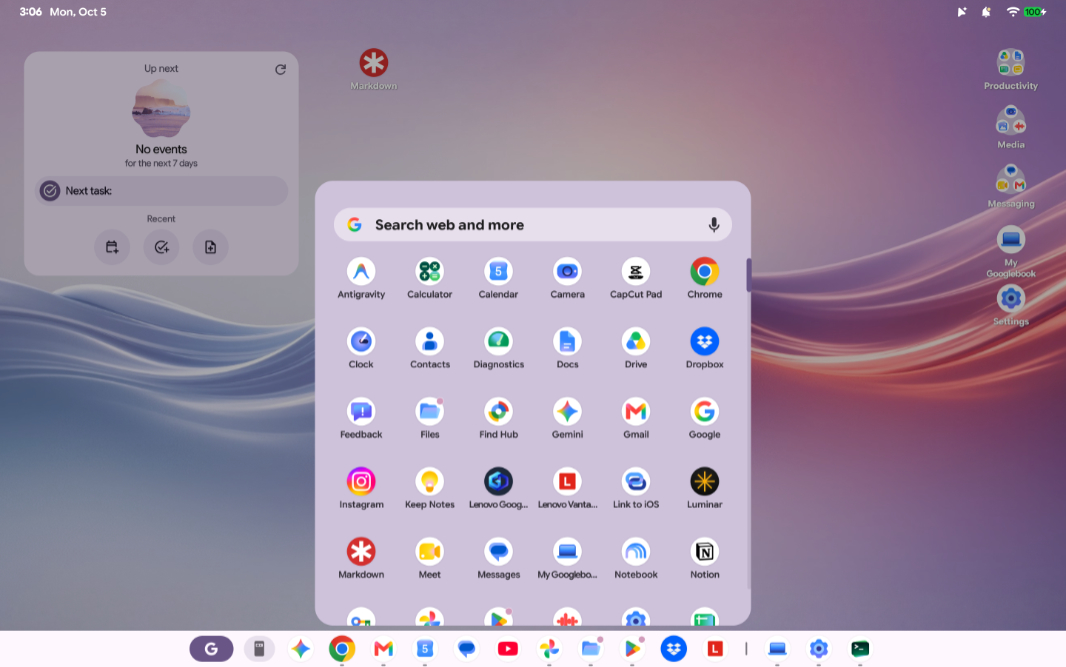Open Calendar in the launcher grid

coord(498,272)
